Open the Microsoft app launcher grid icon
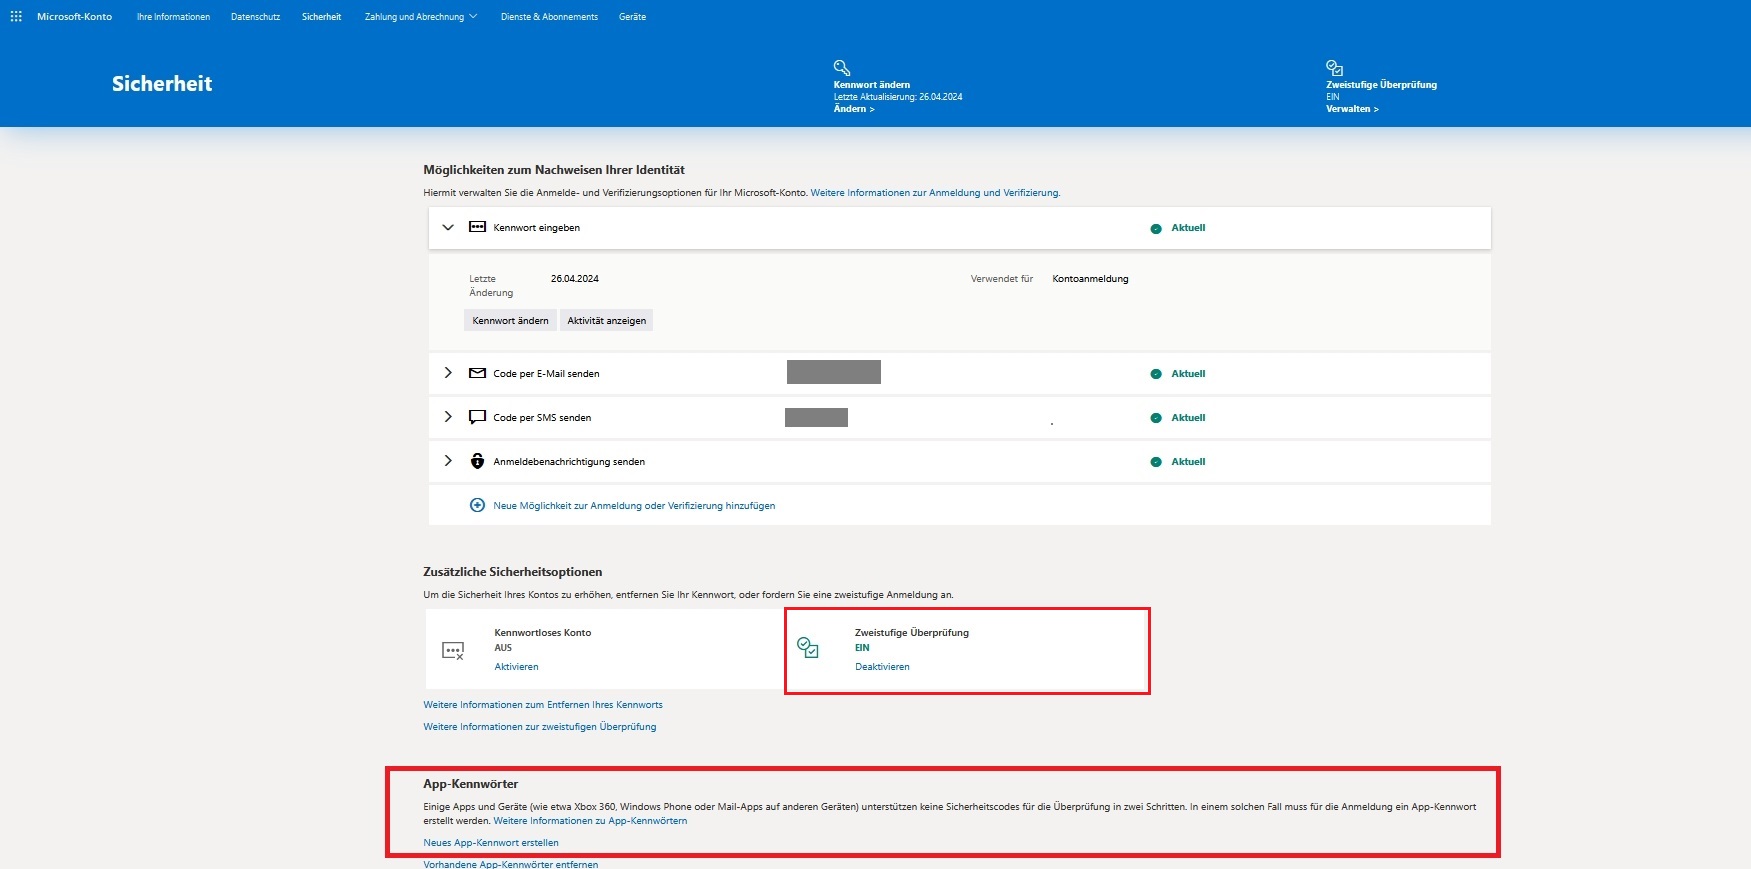 16,16
